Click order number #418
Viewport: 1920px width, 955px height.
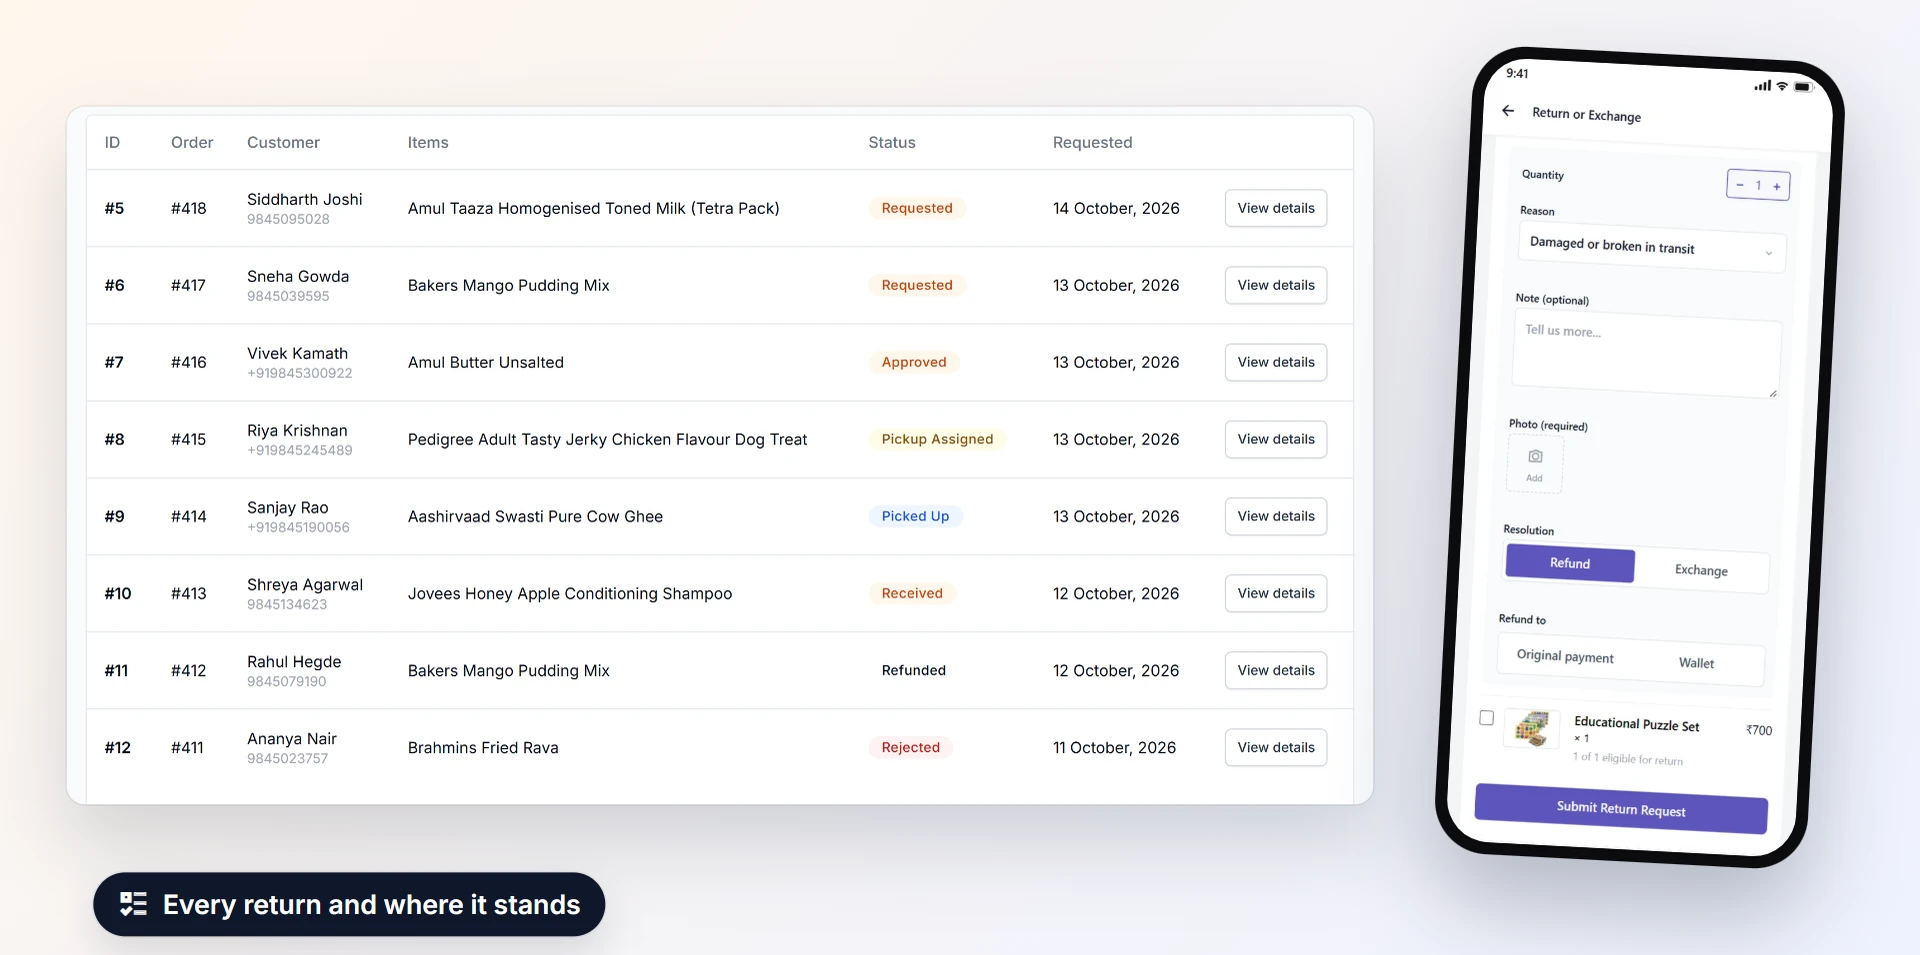point(188,208)
